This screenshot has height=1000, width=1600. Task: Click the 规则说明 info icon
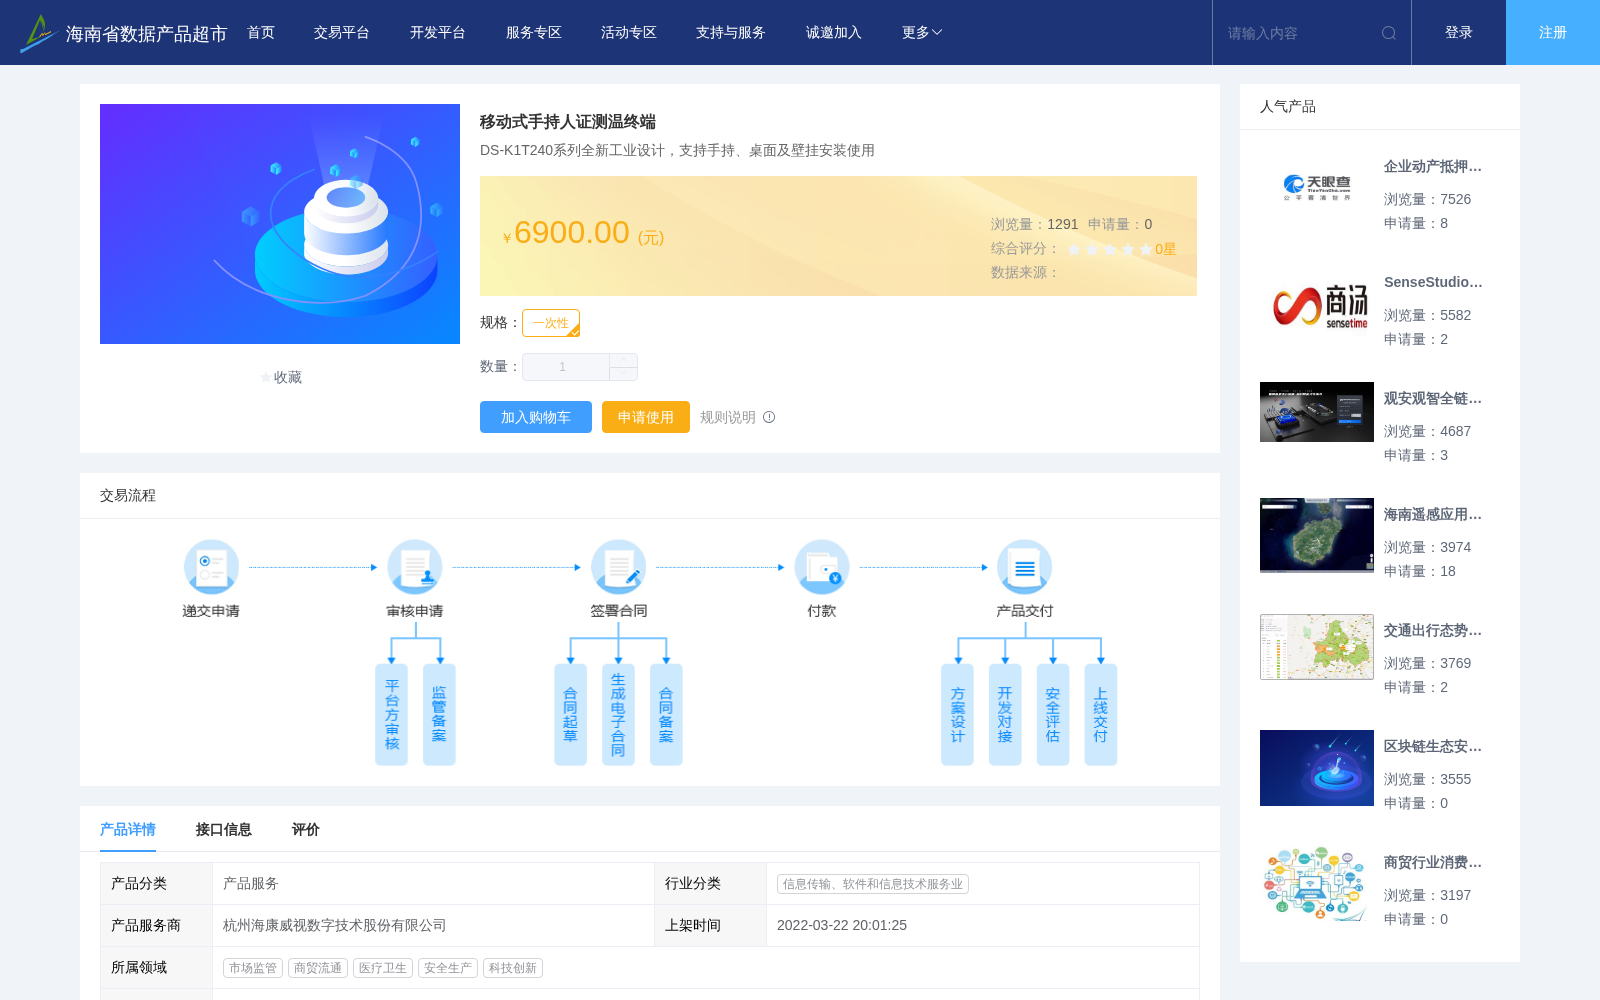coord(769,417)
